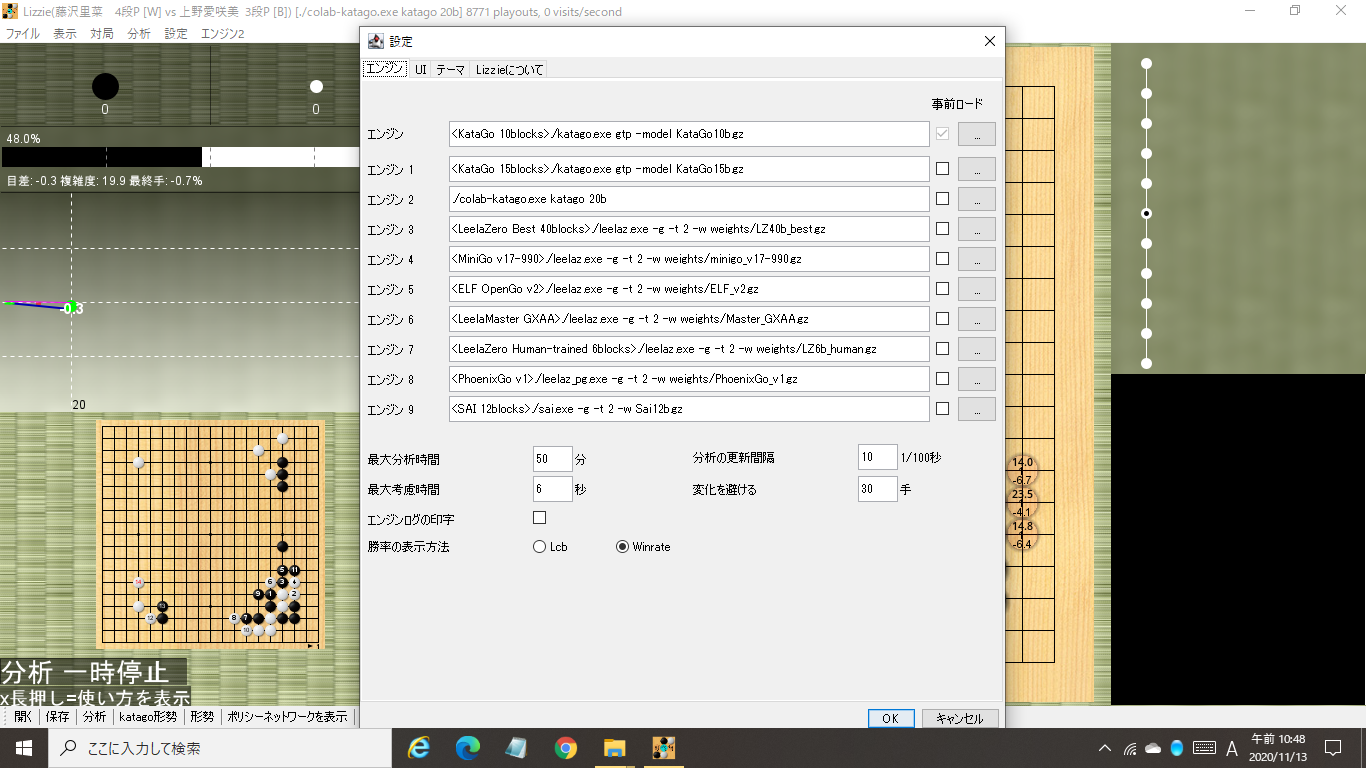The image size is (1366, 768).
Task: Select Winrate display option
Action: (x=643, y=547)
